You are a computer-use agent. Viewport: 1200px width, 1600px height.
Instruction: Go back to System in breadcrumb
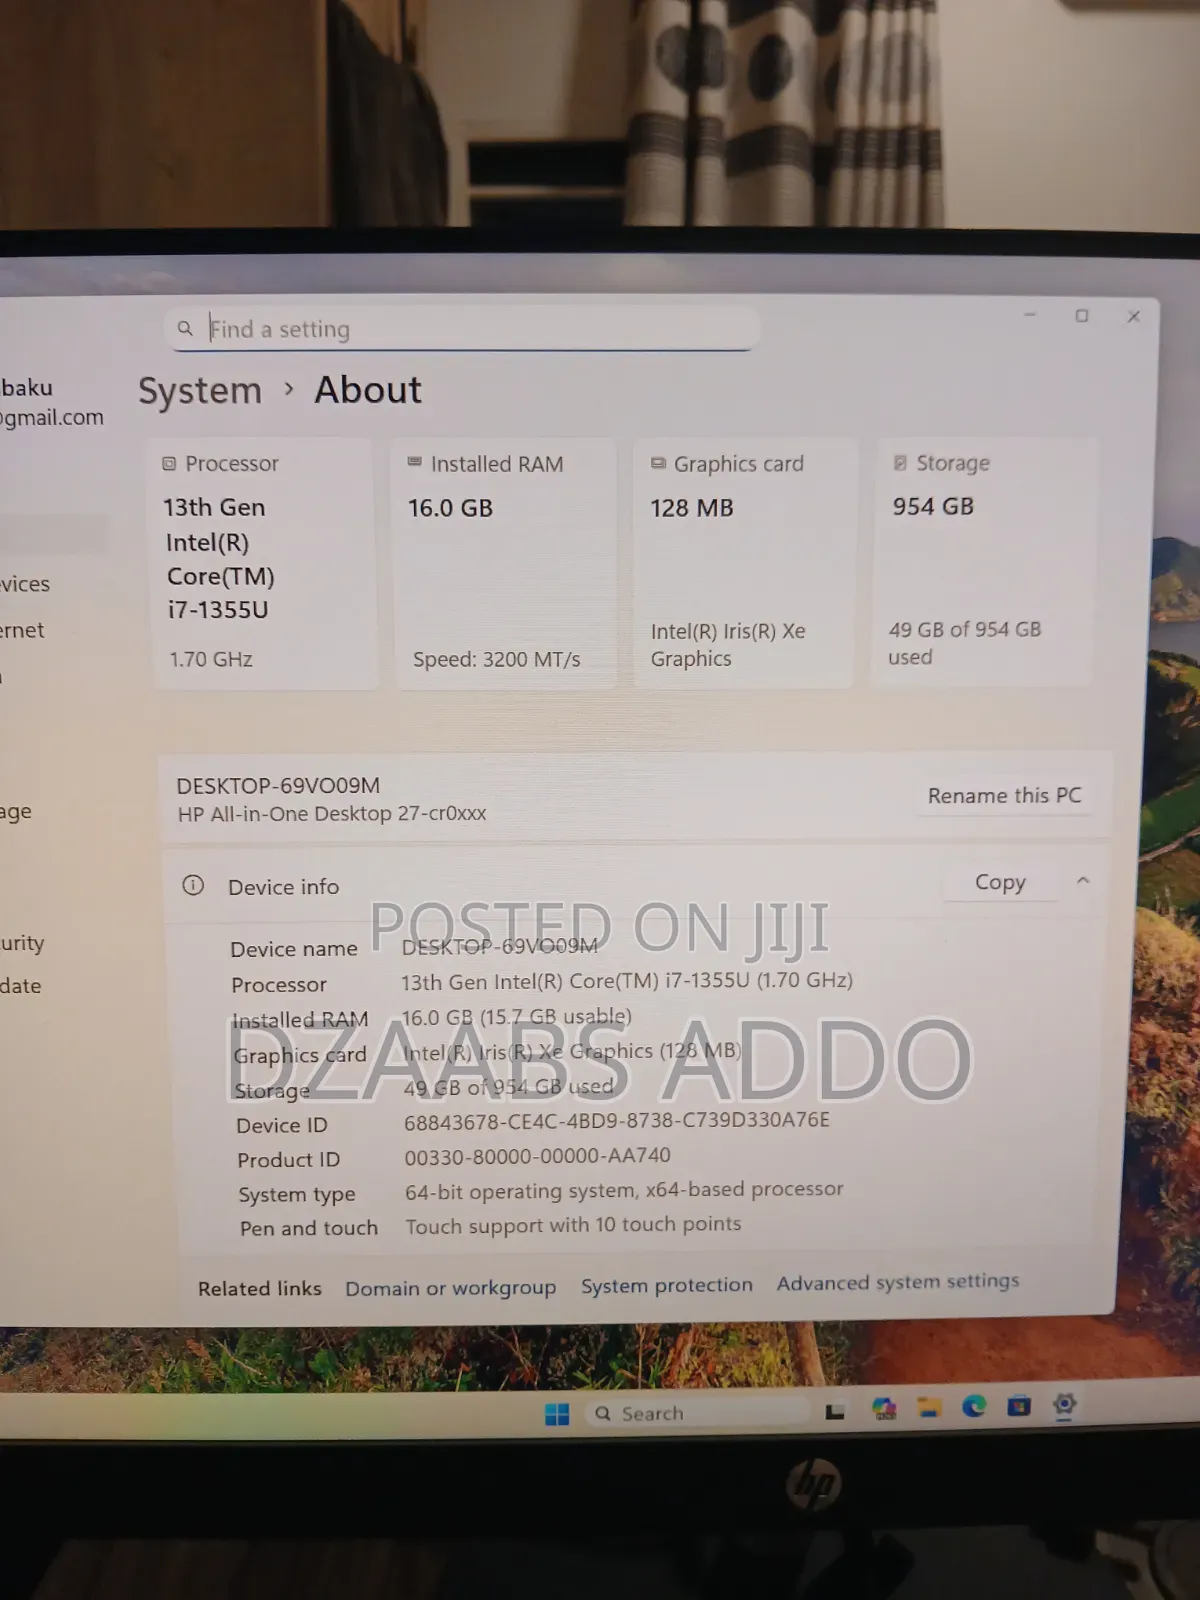coord(200,391)
